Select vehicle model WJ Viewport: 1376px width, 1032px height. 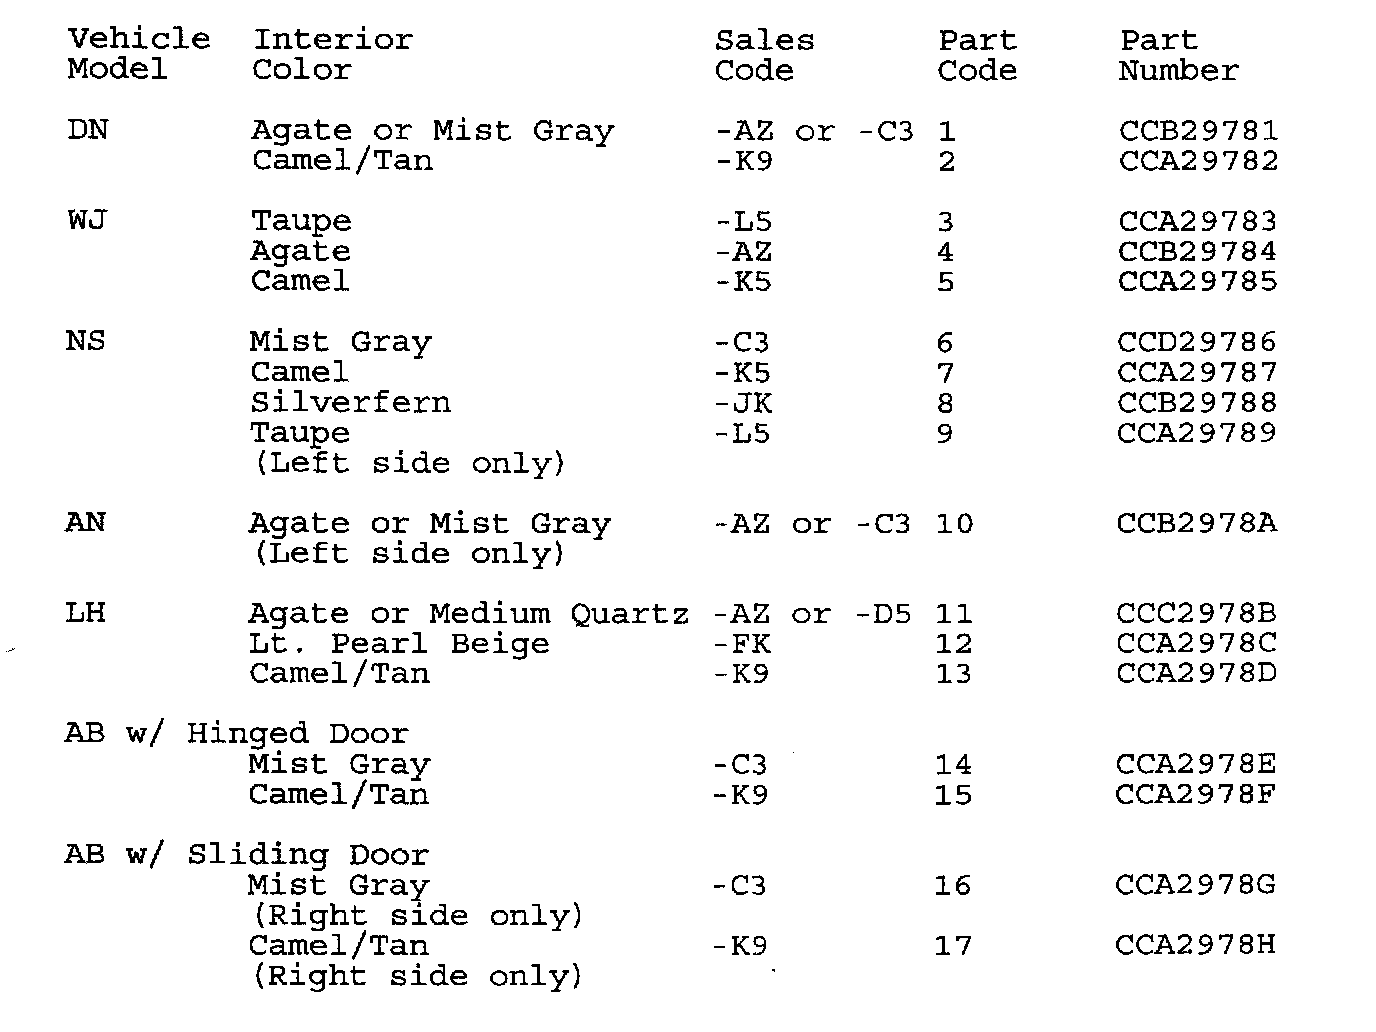(88, 220)
